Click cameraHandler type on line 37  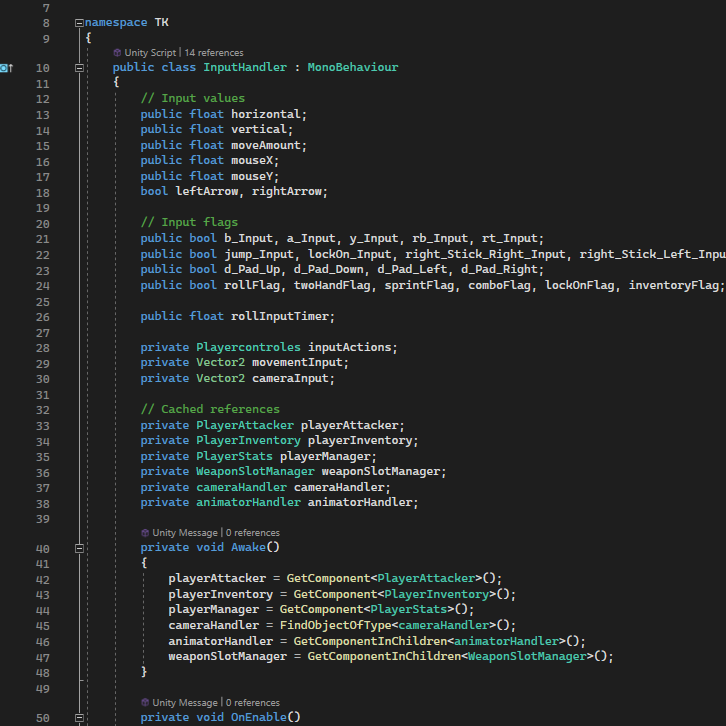click(x=242, y=487)
